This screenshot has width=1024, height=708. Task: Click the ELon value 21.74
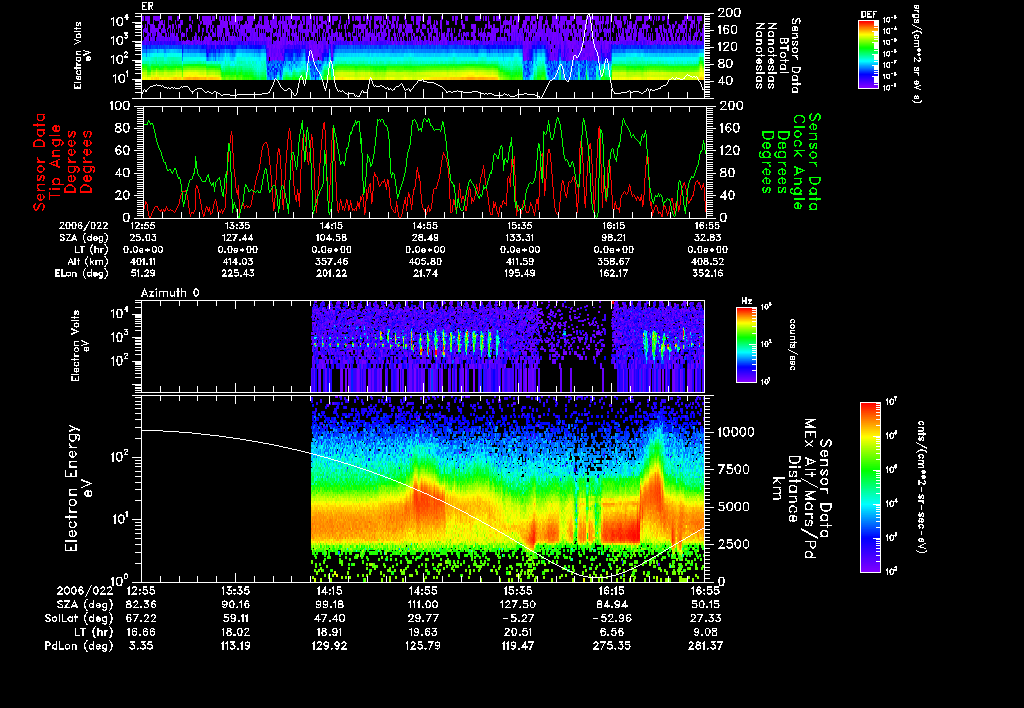[x=426, y=274]
